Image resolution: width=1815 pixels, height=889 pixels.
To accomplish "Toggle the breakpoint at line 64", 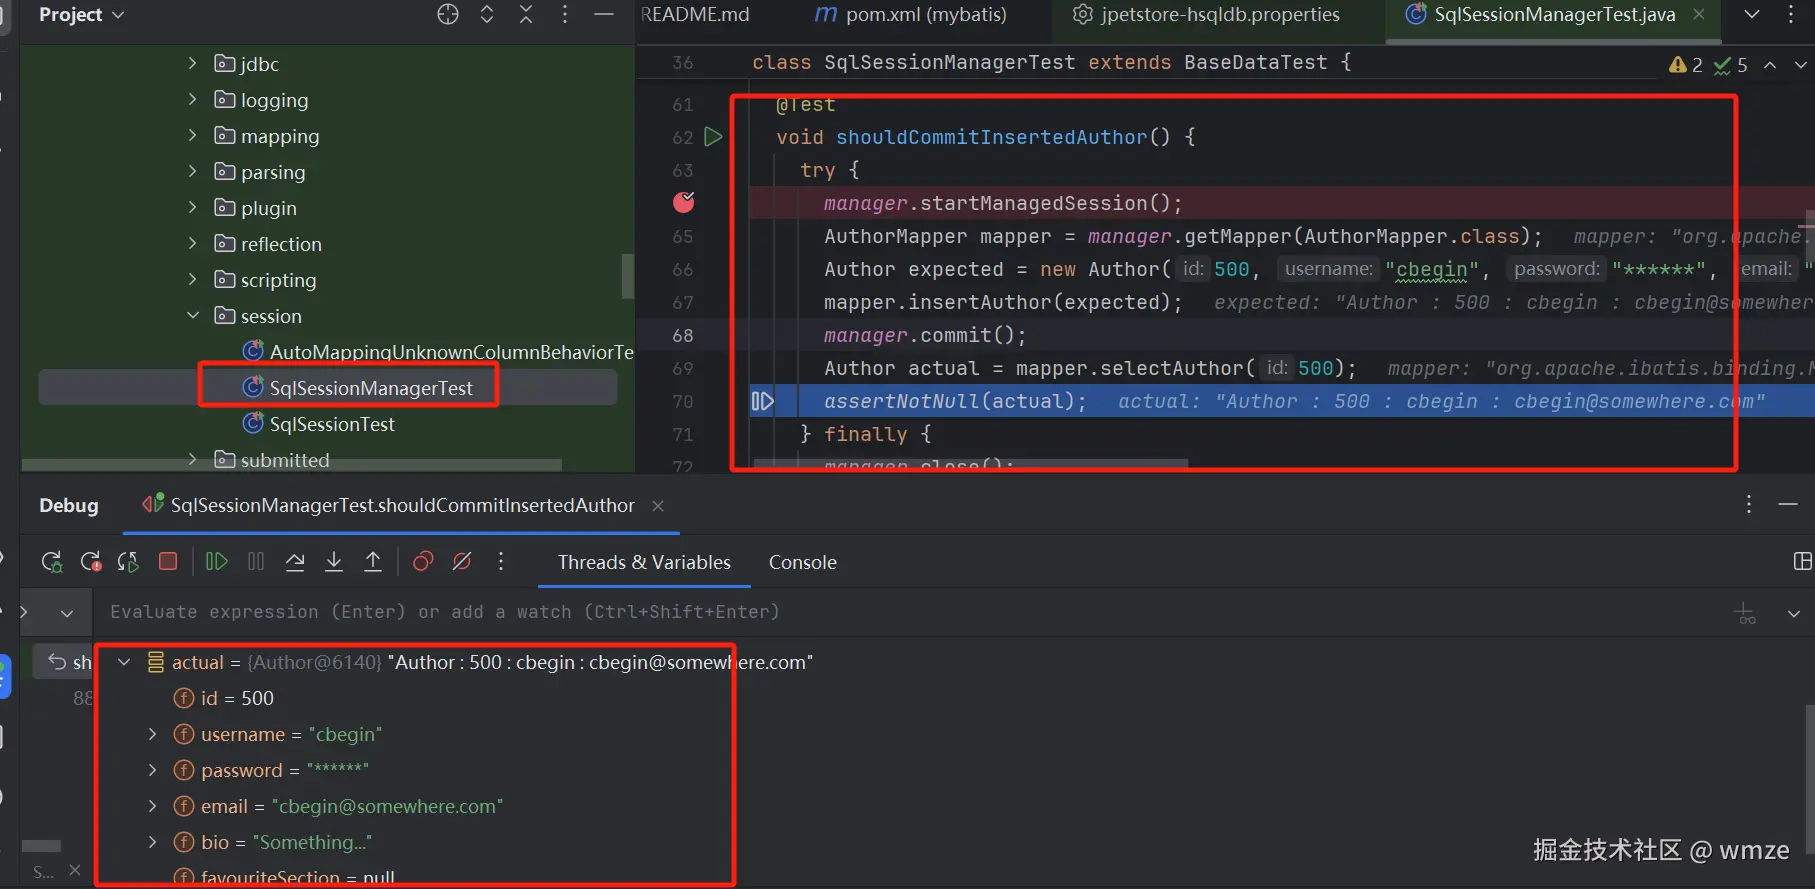I will pyautogui.click(x=684, y=203).
